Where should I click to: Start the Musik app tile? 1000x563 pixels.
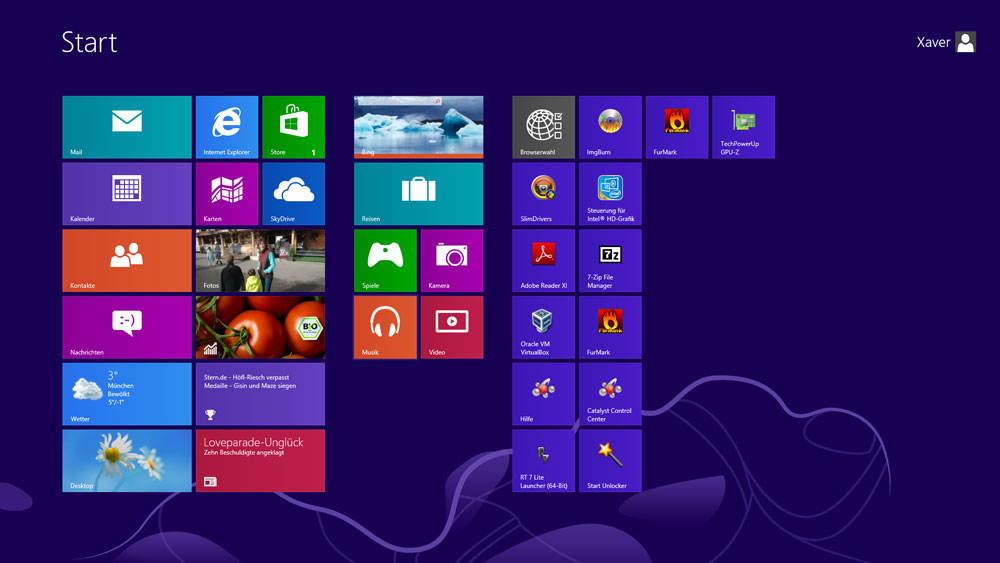384,327
